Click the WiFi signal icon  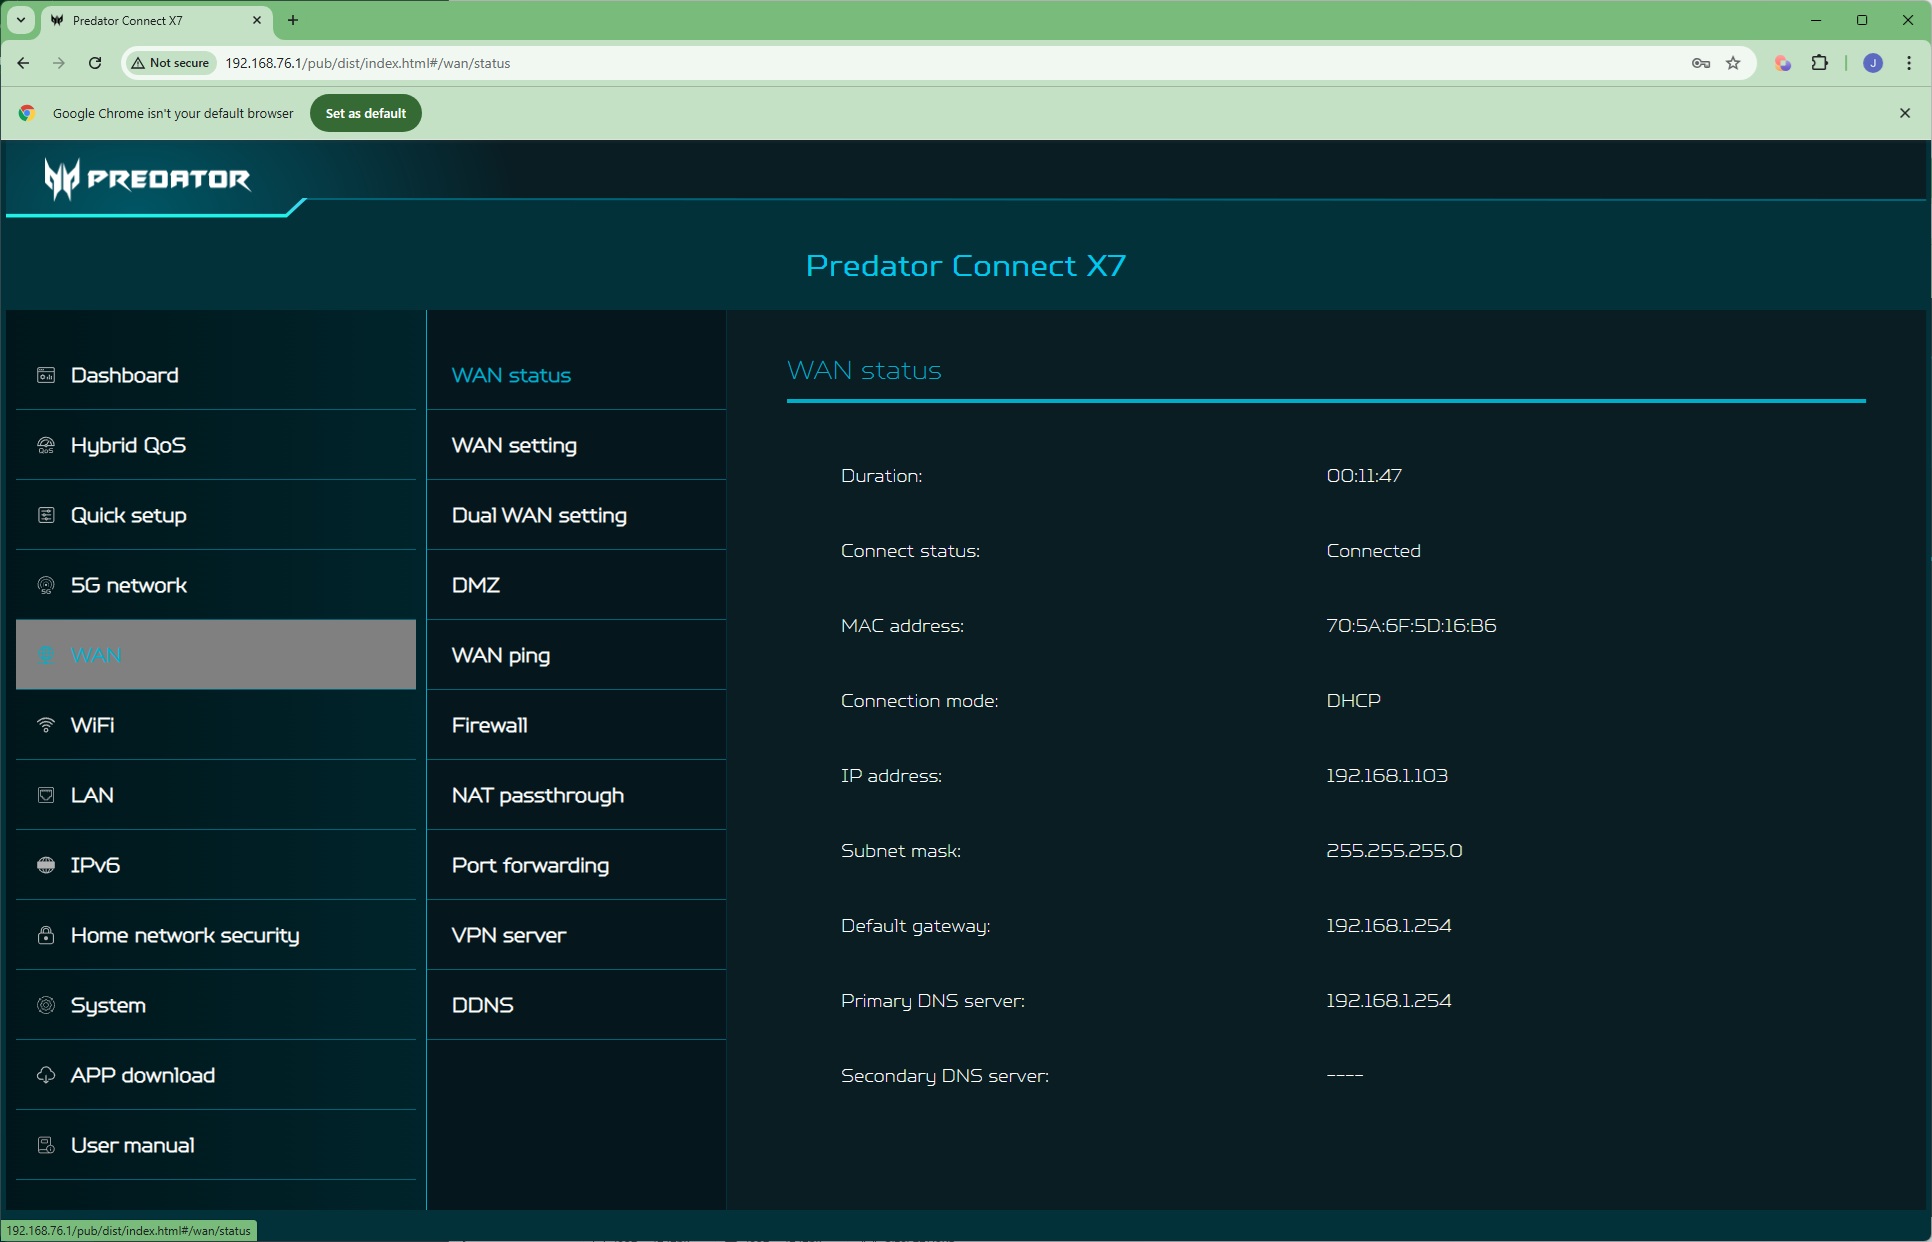coord(46,725)
